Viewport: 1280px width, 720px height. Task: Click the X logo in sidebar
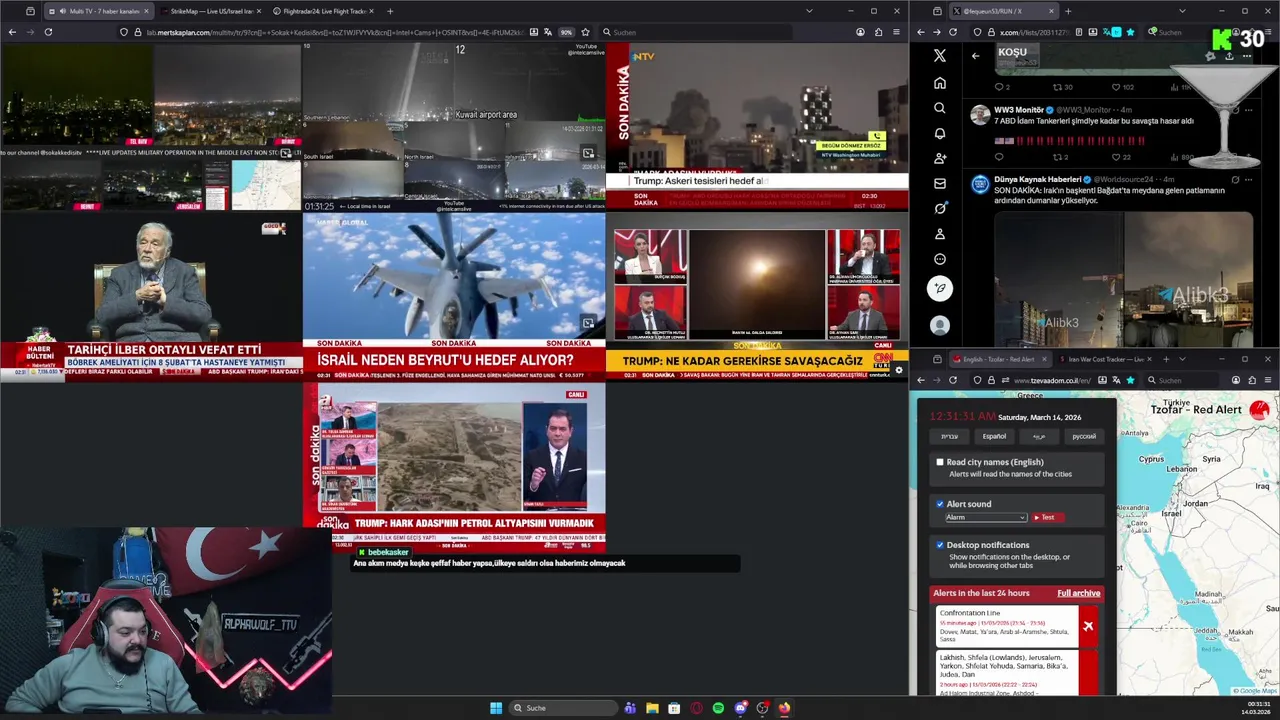pos(939,56)
